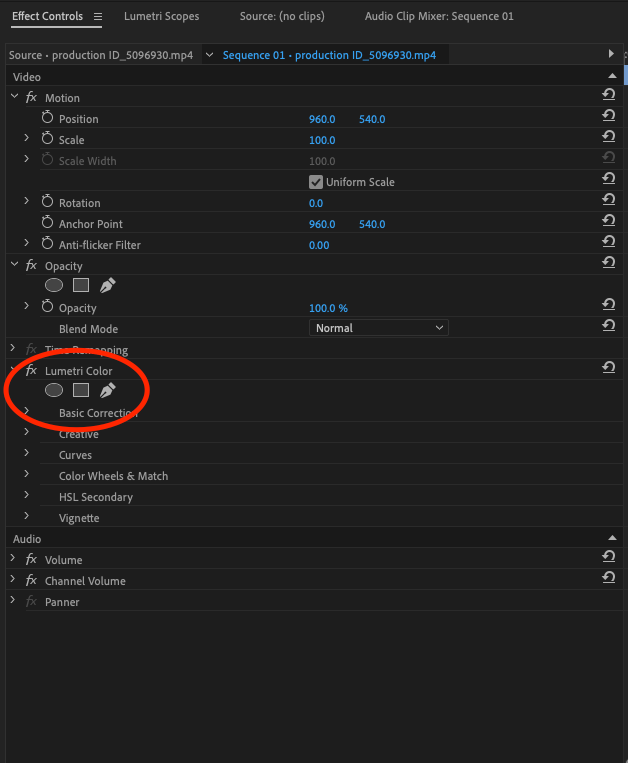Toggle the Scale animation stopwatch
The image size is (628, 763).
(x=47, y=140)
